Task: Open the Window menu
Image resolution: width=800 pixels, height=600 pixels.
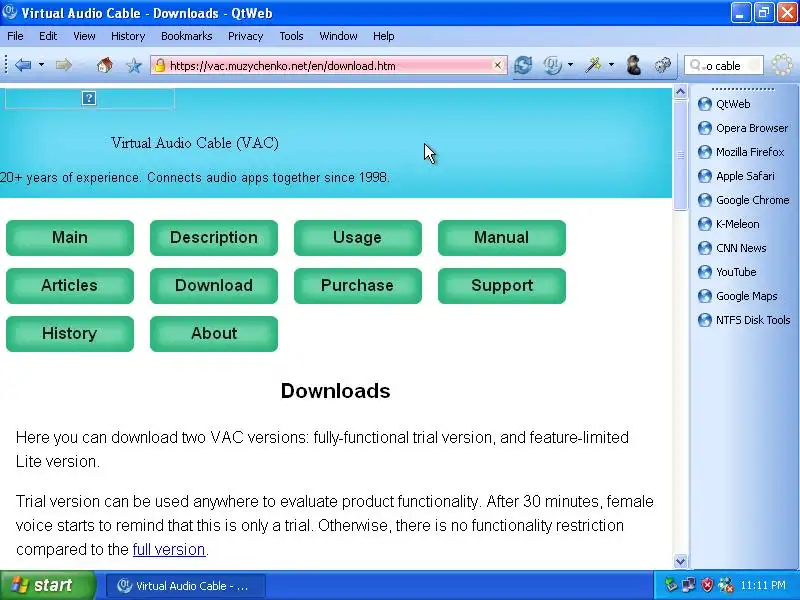Action: point(338,36)
